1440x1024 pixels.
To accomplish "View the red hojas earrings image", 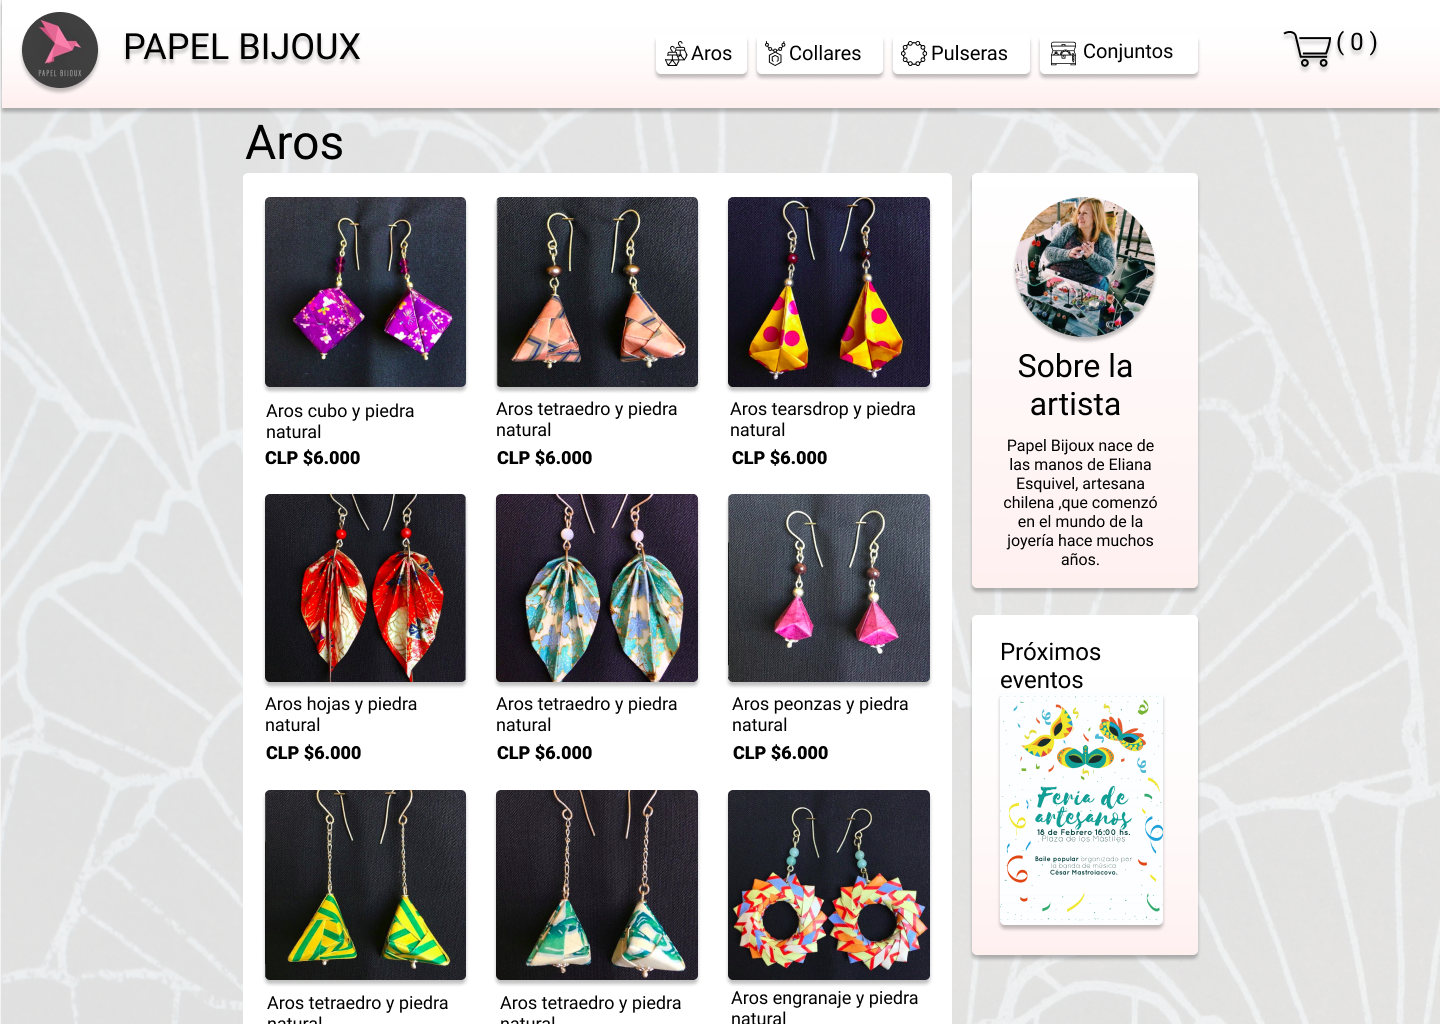I will tap(365, 588).
